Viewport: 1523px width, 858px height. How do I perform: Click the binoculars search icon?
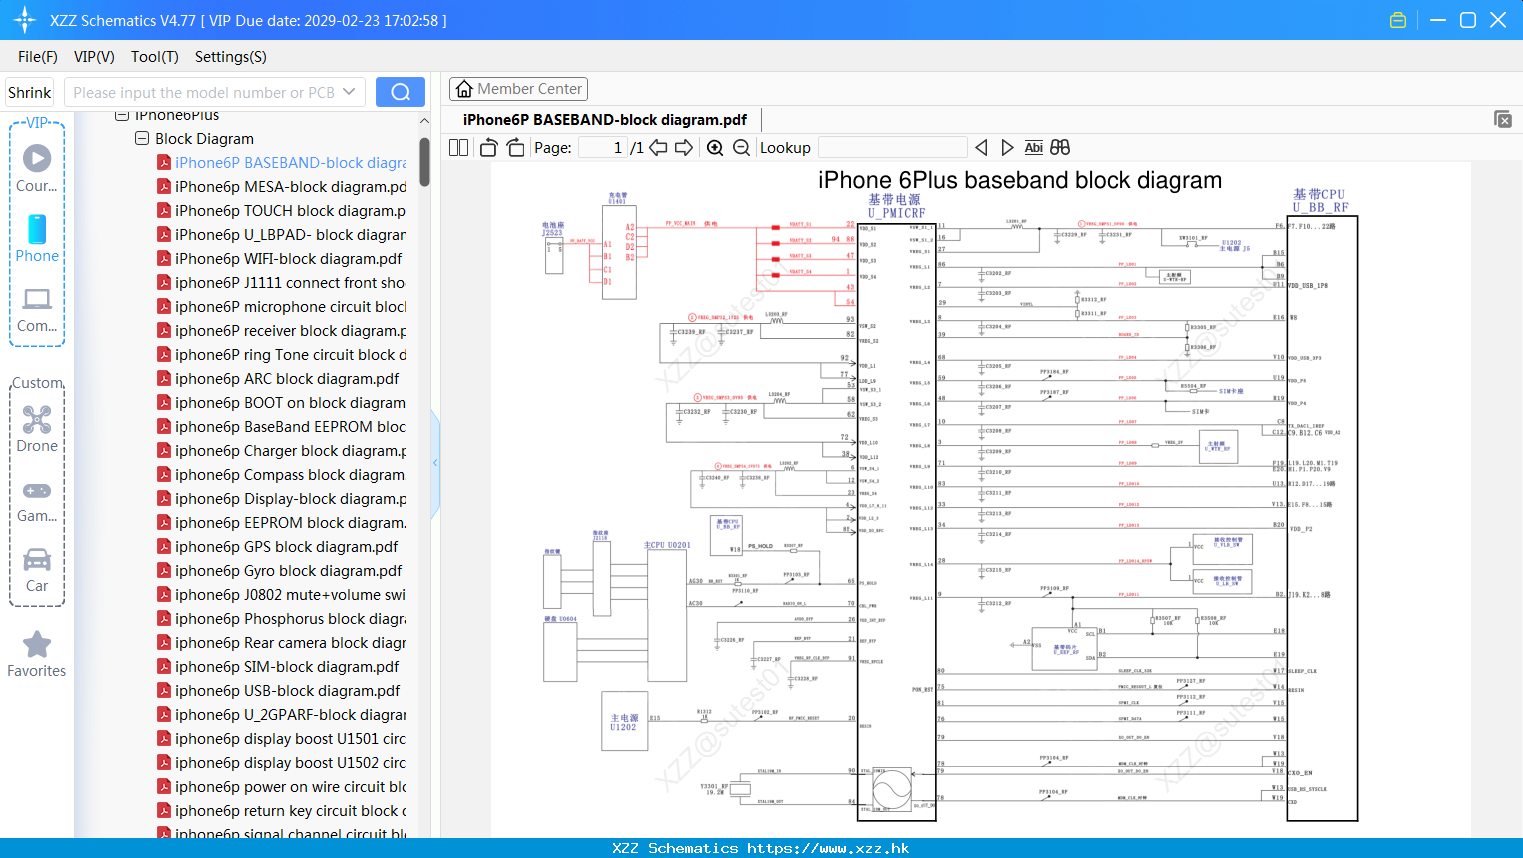click(1060, 147)
